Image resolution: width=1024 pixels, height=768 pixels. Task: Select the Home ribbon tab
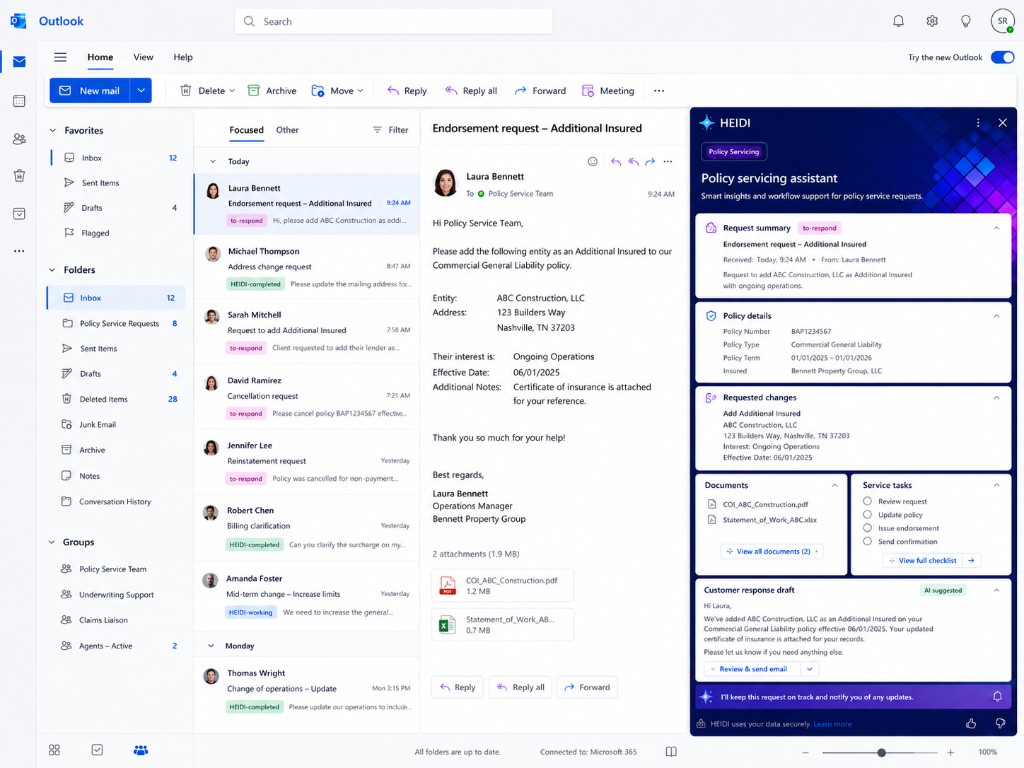[100, 57]
